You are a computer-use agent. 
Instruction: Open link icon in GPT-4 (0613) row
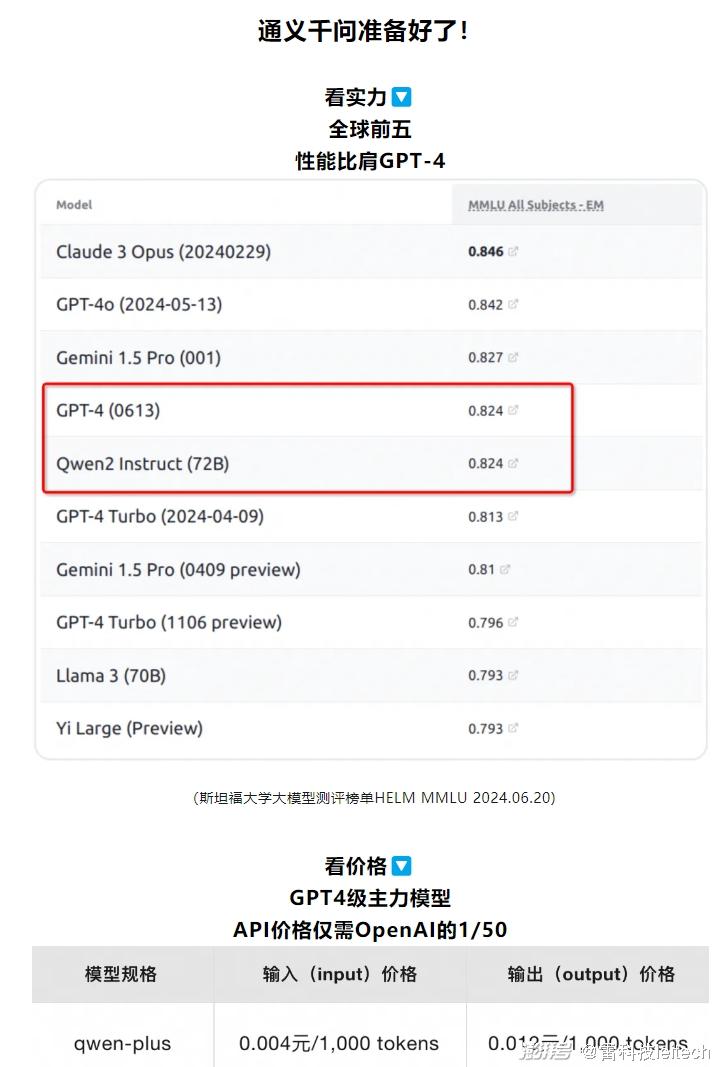513,410
